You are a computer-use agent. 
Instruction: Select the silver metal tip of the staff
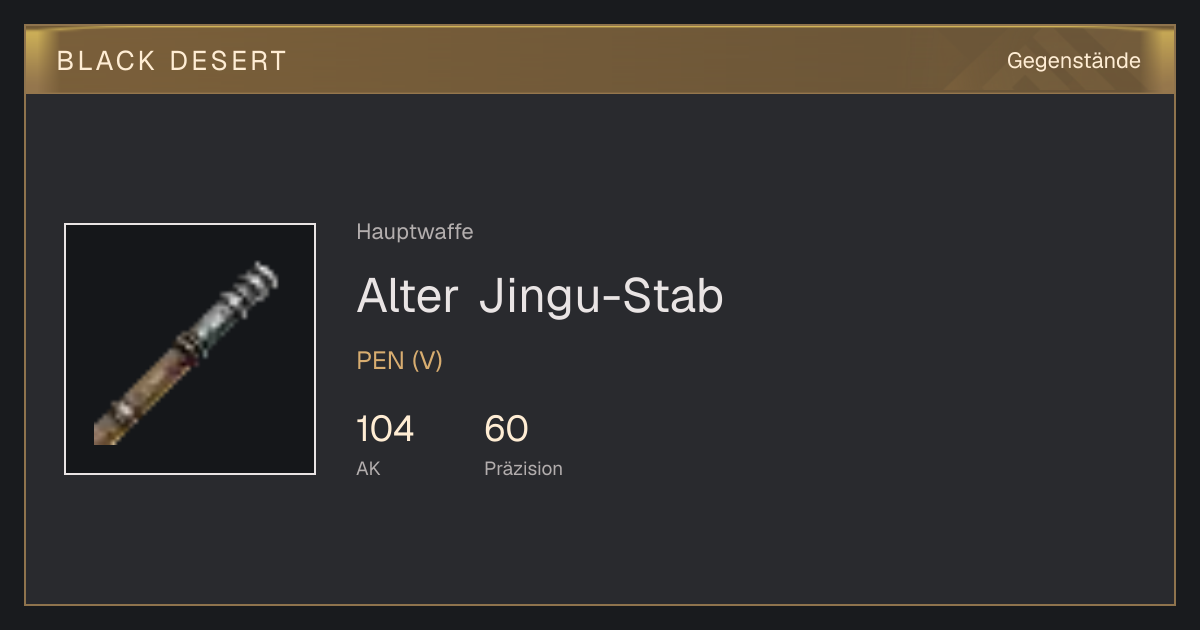251,282
